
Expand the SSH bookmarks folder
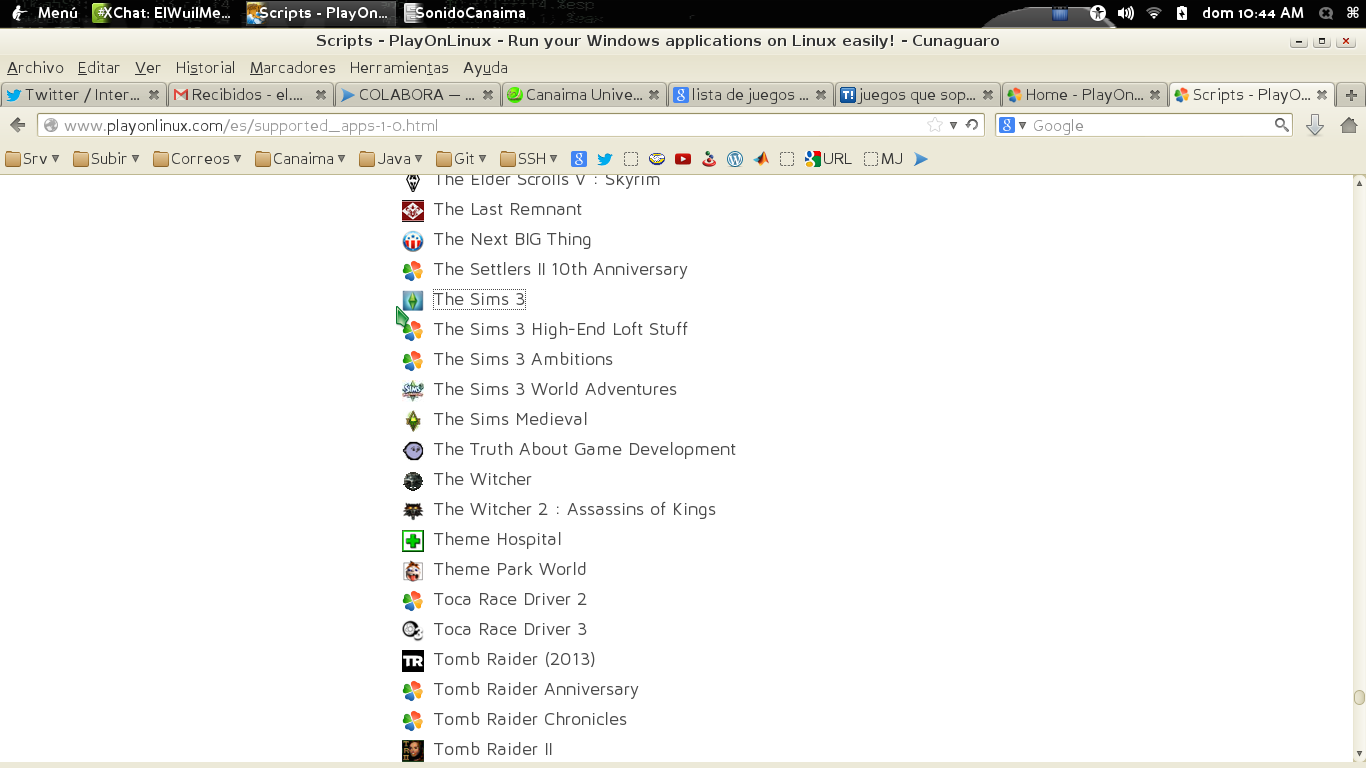[x=529, y=159]
